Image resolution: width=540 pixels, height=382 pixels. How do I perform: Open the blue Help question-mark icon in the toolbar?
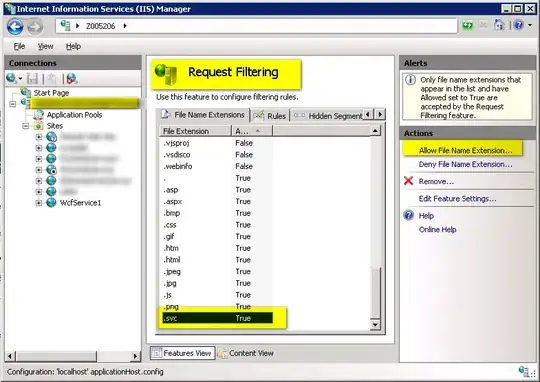click(x=518, y=25)
